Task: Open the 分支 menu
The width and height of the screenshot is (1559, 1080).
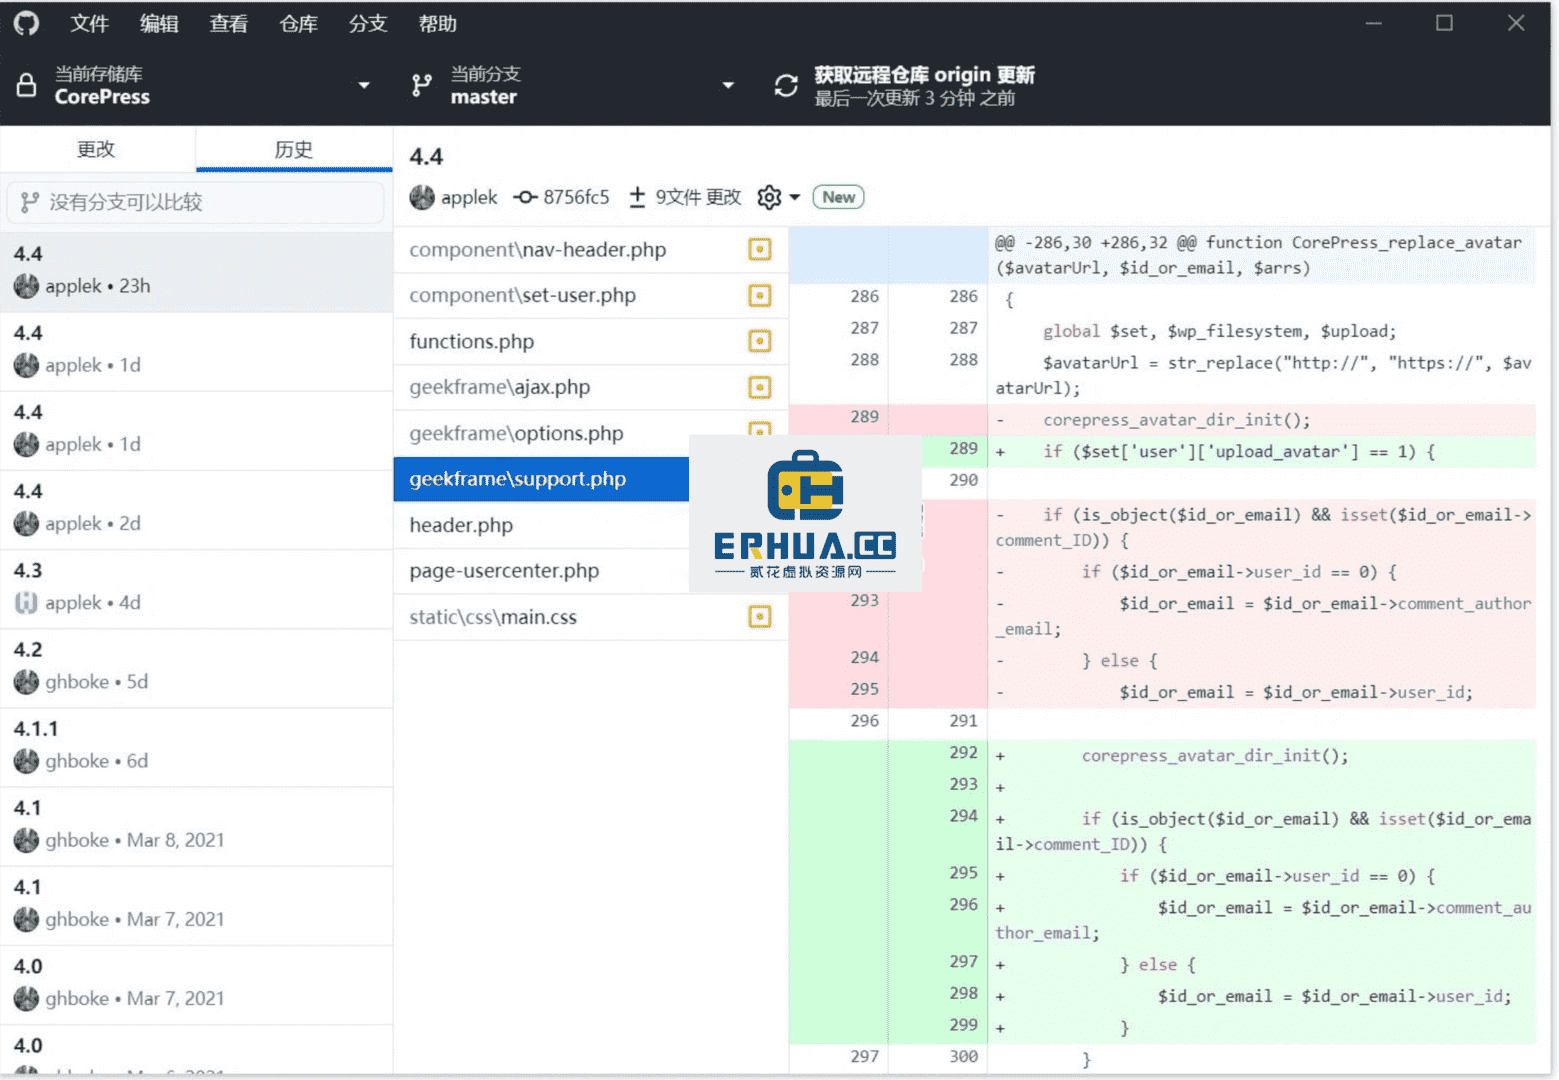Action: (367, 23)
